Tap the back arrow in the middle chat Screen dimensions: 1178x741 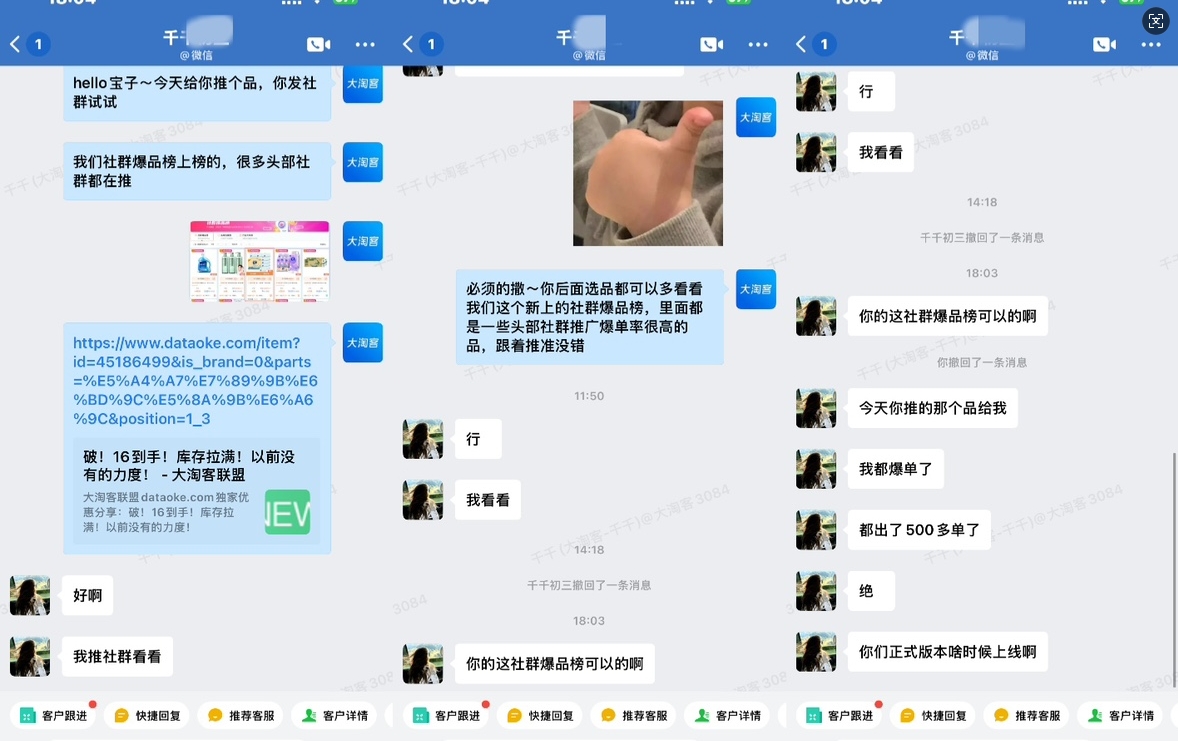408,44
